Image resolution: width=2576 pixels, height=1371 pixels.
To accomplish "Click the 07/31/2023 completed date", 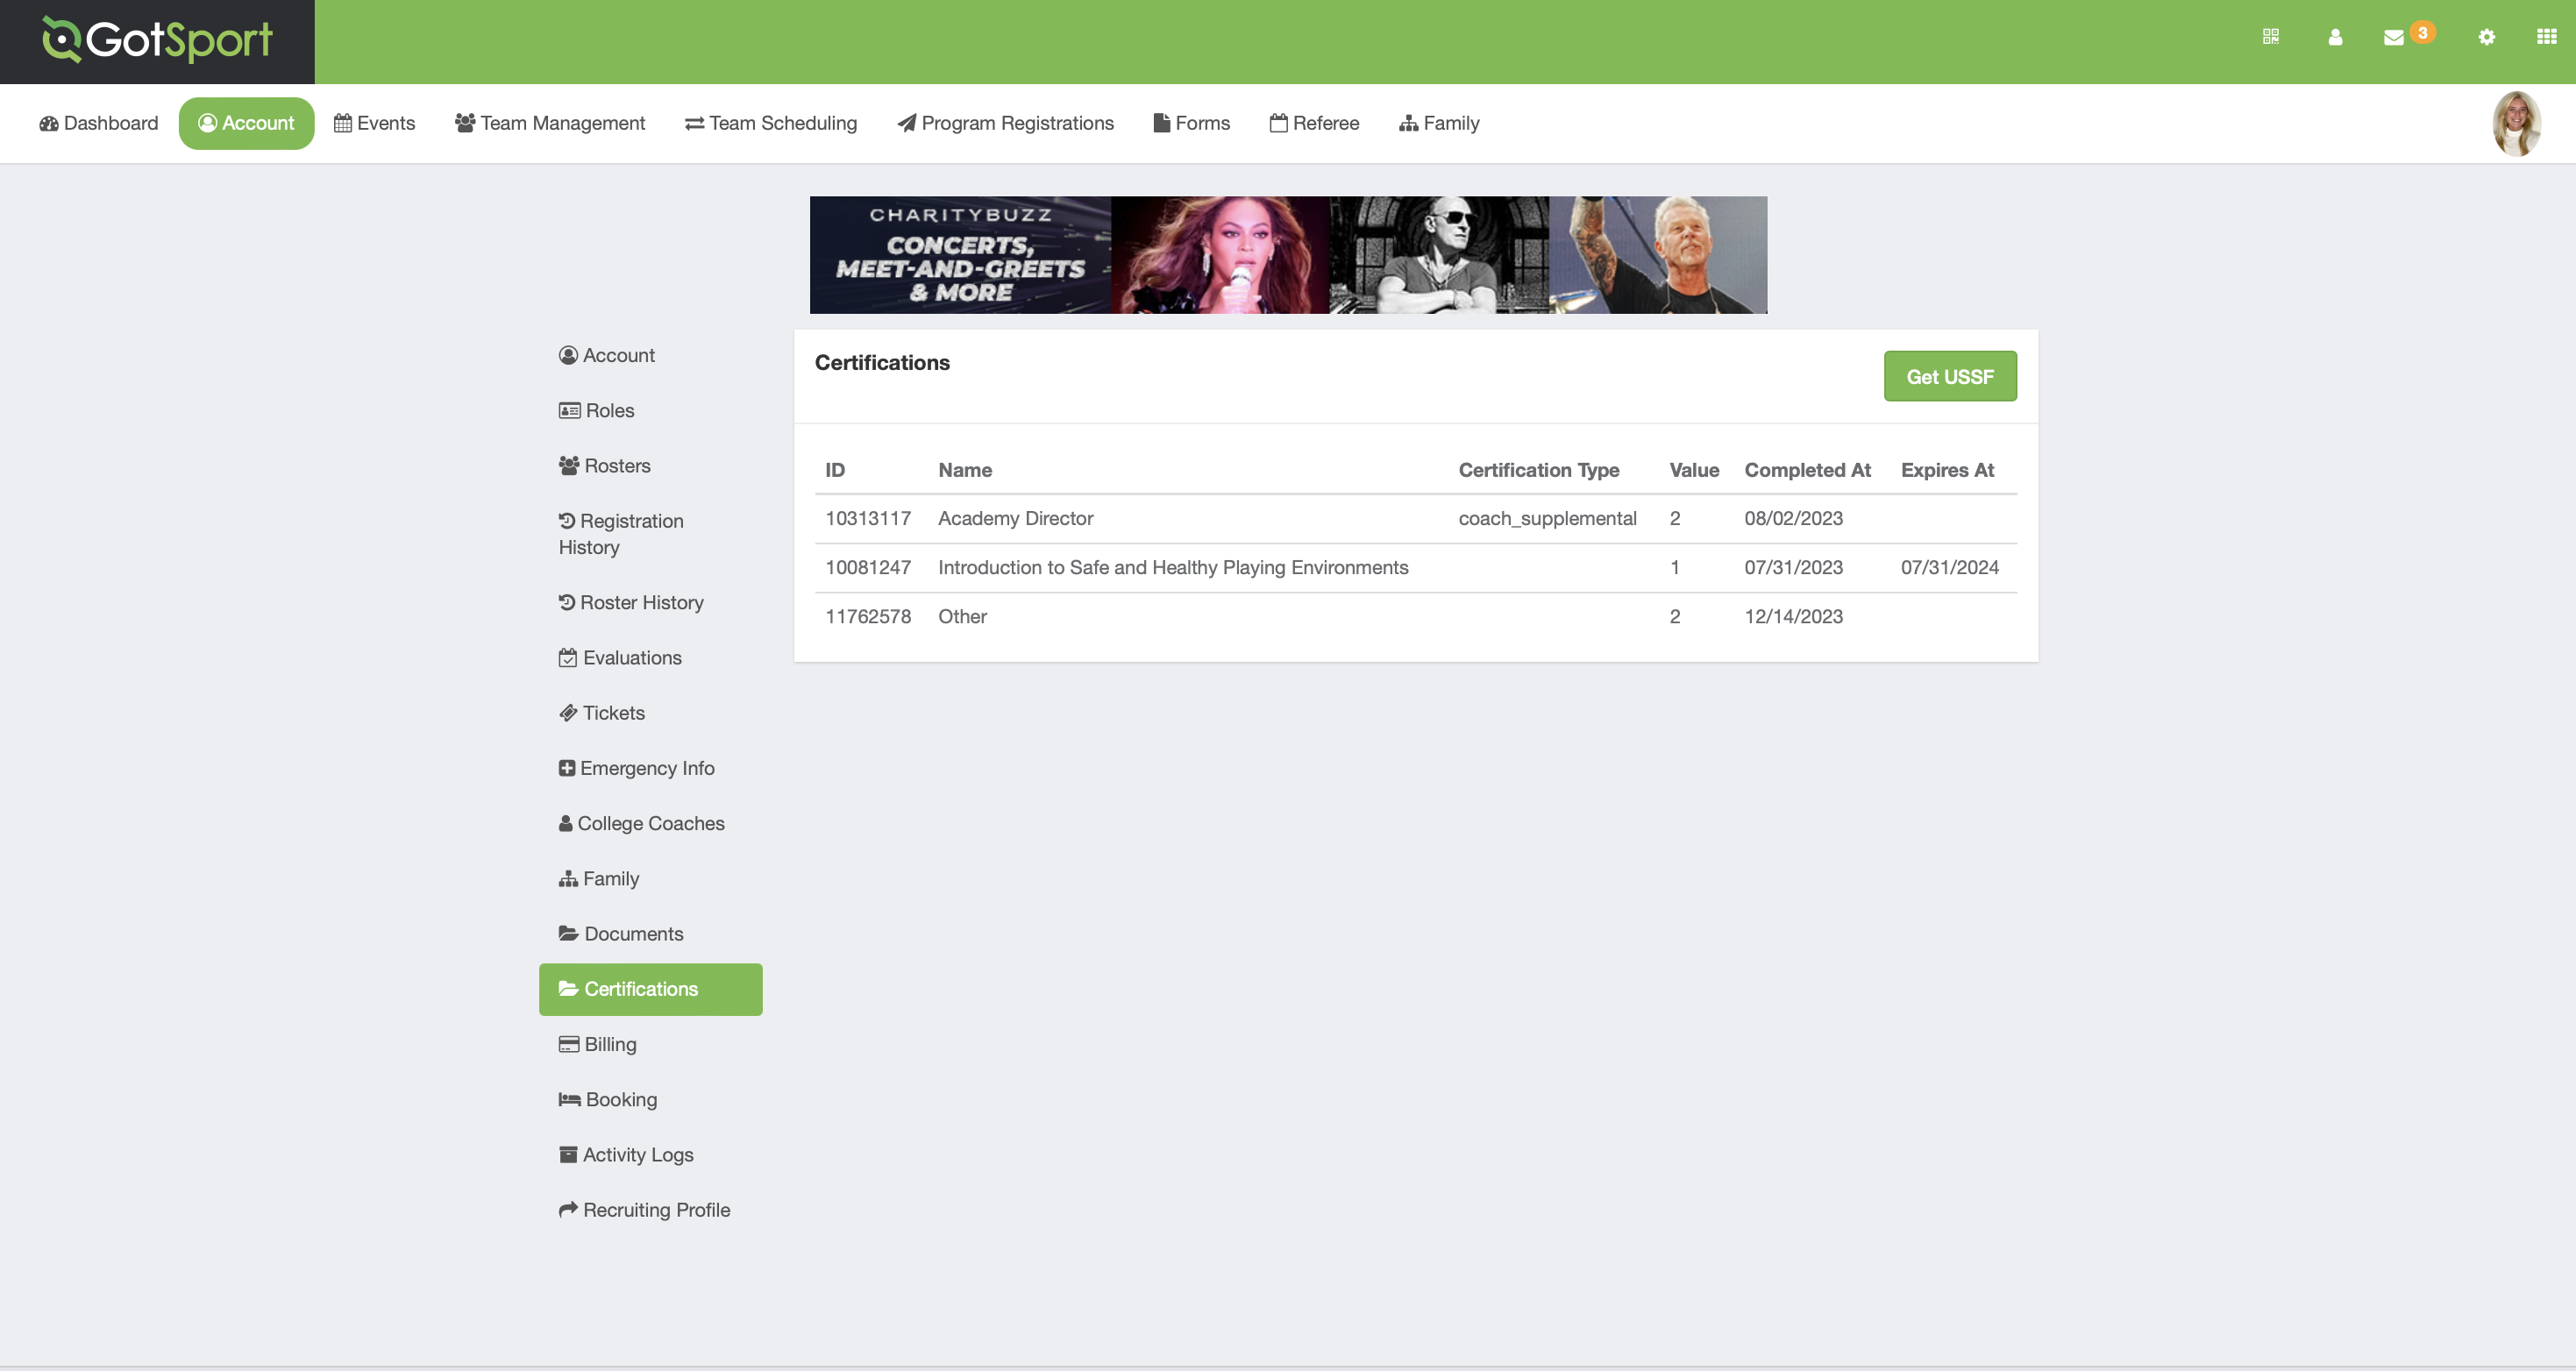I will [1793, 568].
